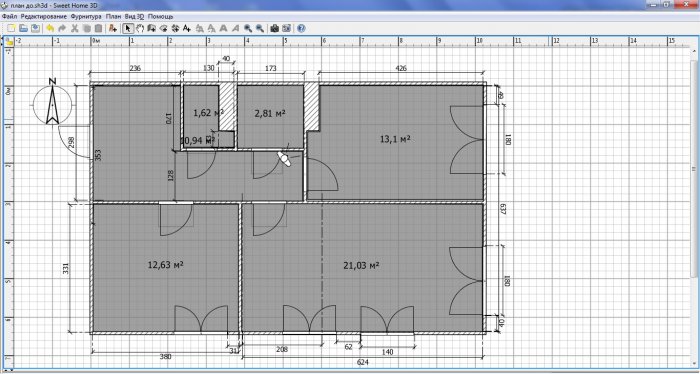Save the home with disk icon

36,28
